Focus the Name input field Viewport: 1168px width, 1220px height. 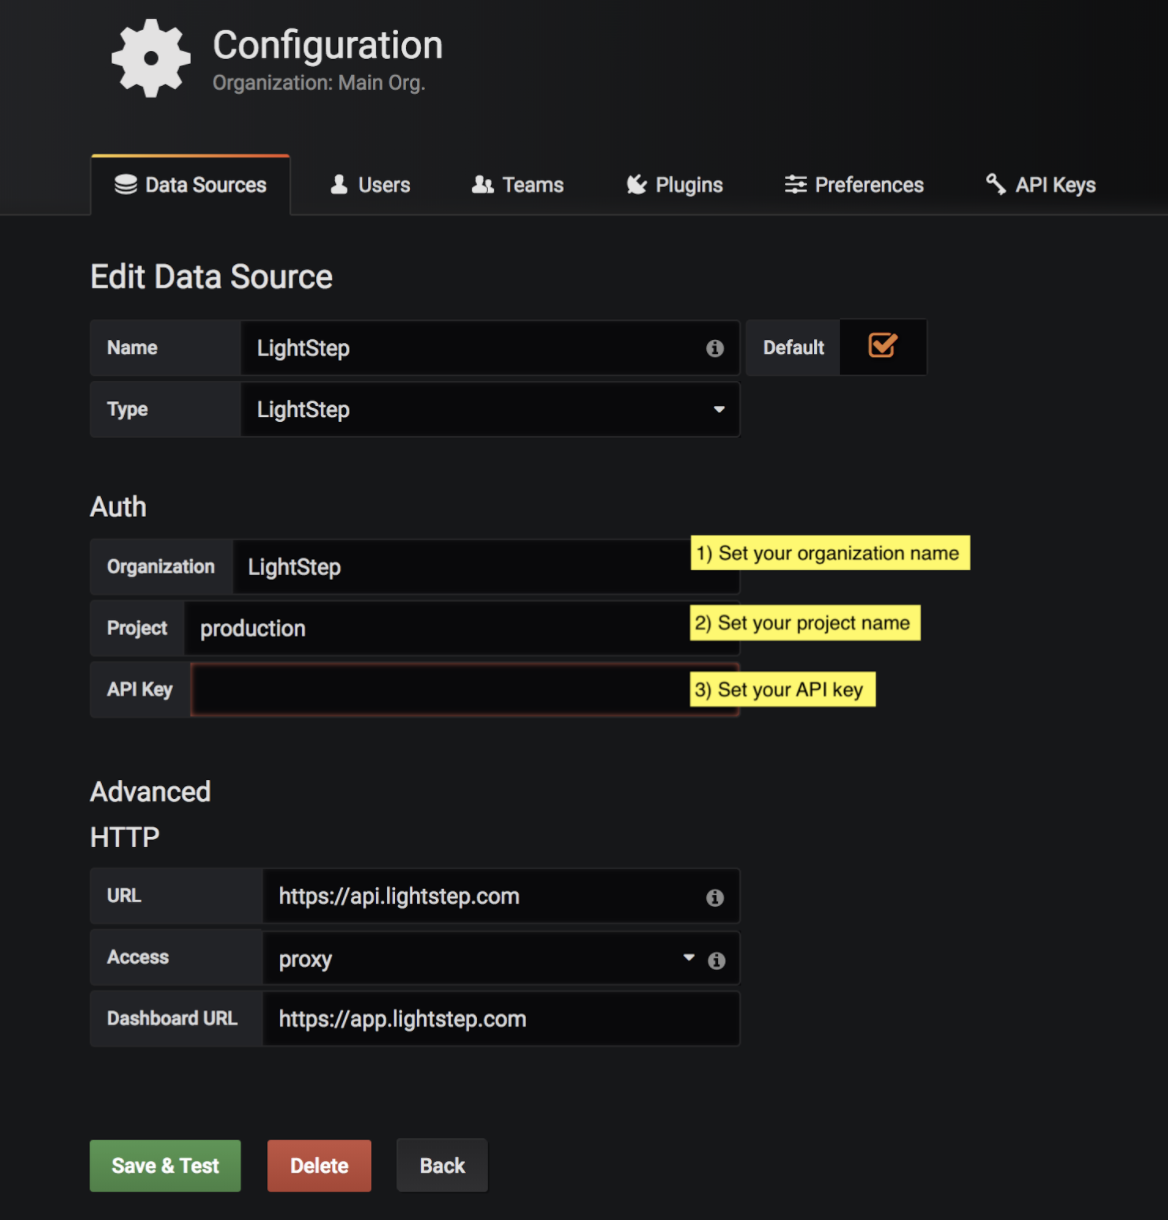click(490, 348)
